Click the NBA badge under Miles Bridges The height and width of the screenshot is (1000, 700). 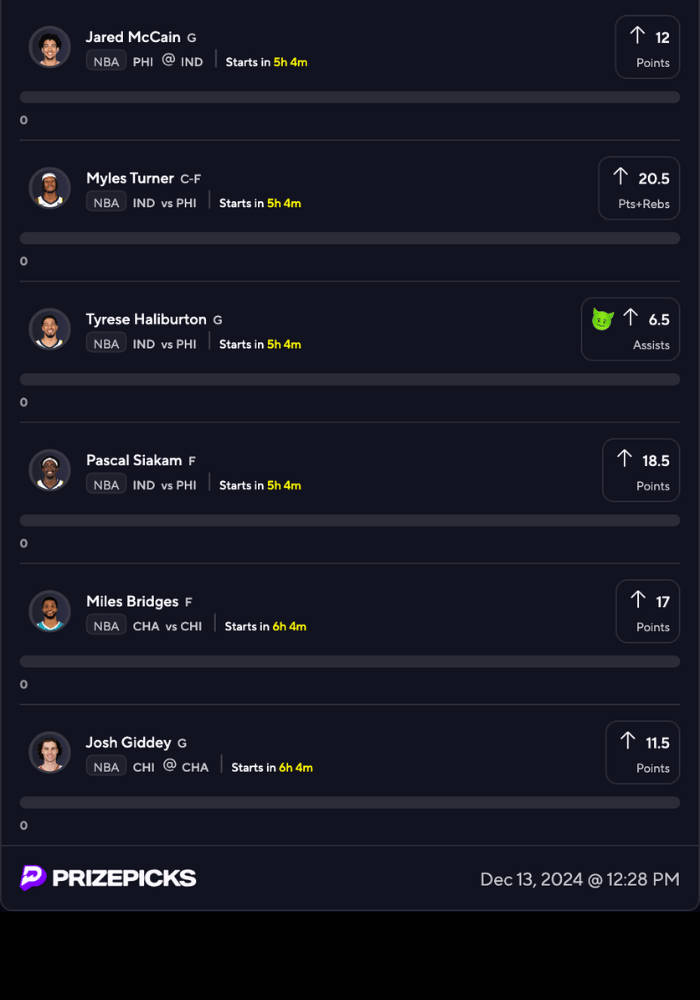[106, 626]
